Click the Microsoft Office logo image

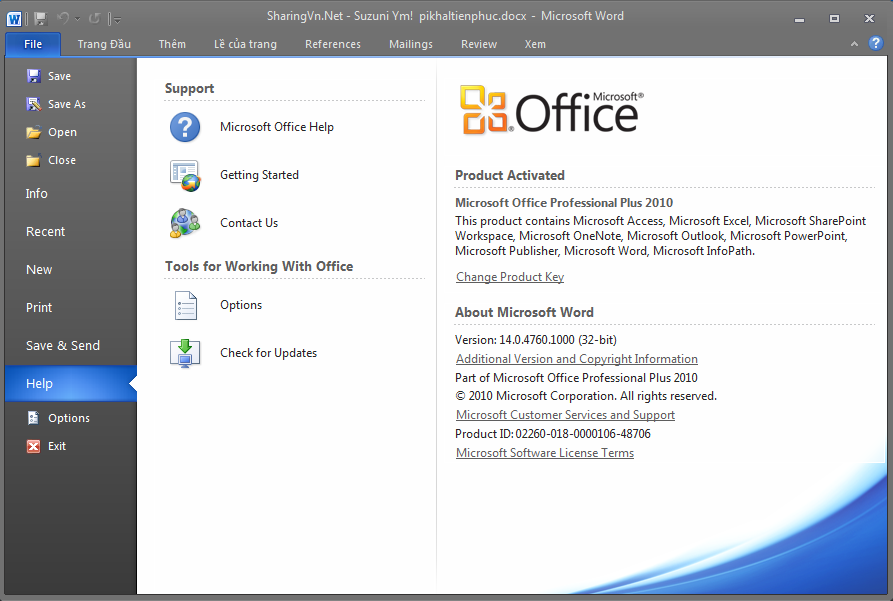(x=551, y=110)
